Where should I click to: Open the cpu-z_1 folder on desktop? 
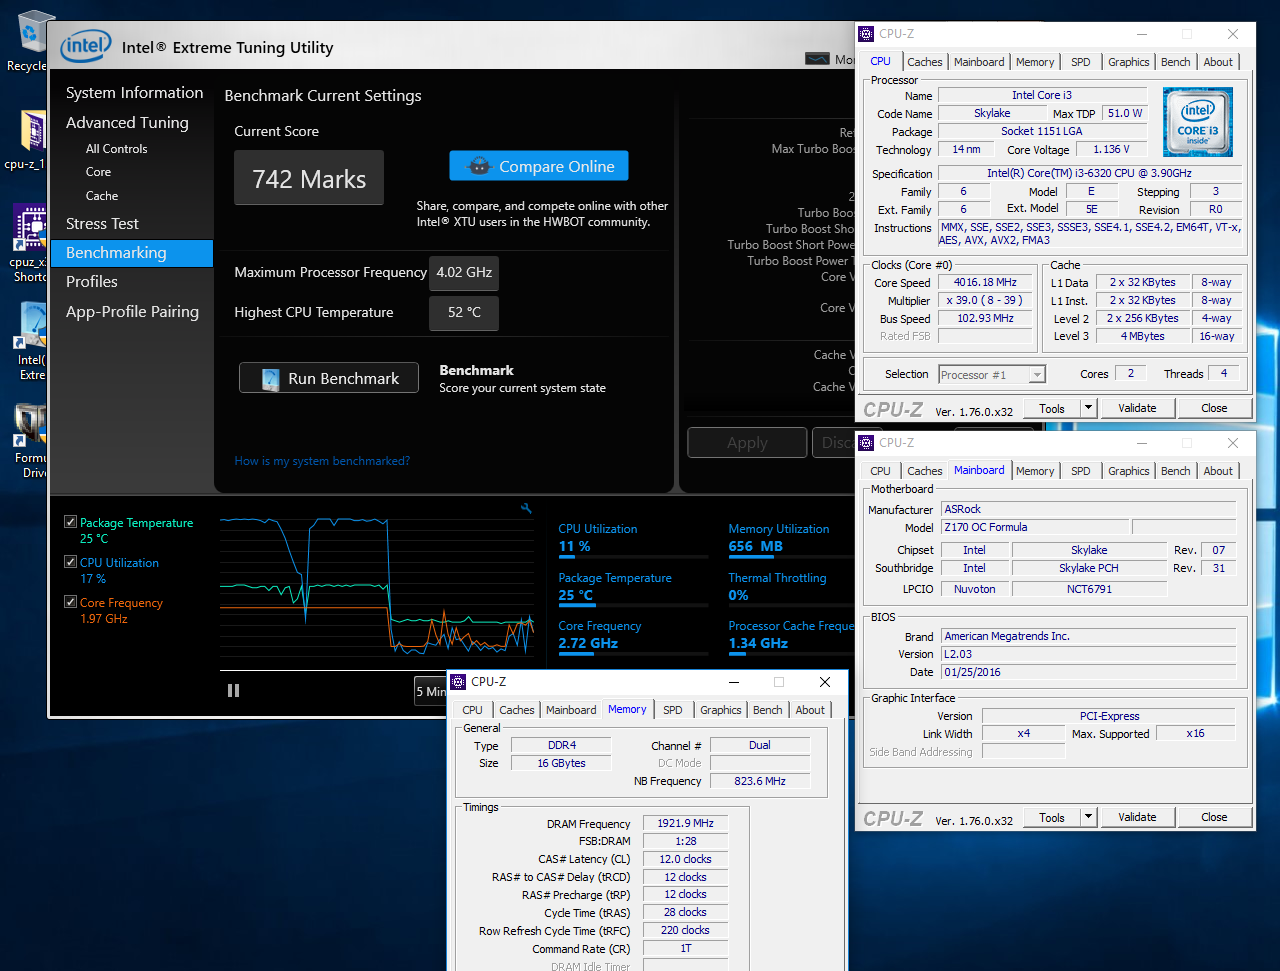28,140
